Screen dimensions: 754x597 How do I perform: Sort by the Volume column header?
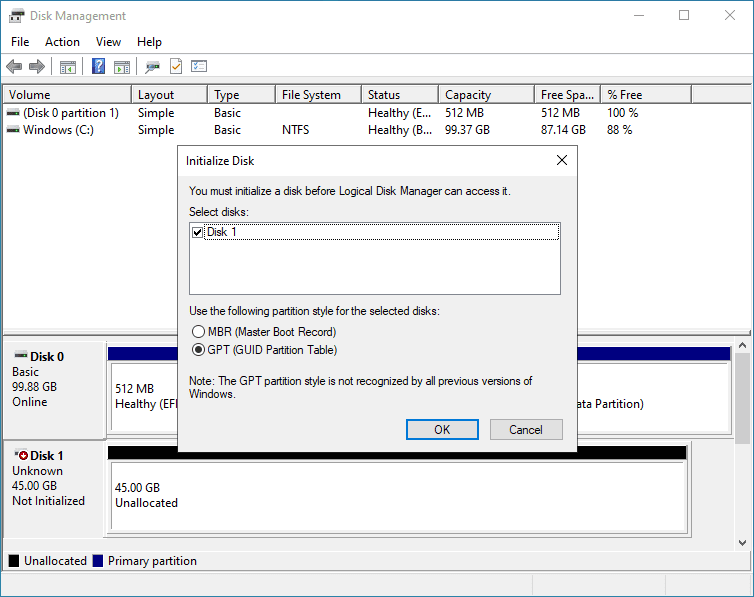tap(67, 95)
